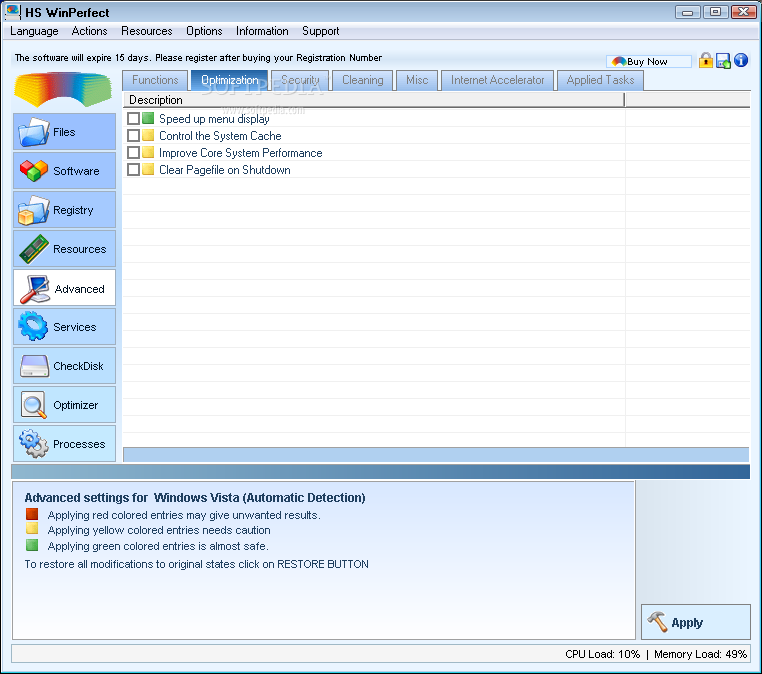Screen dimensions: 762x674
Task: Select the Control the System Cache entry
Action: click(220, 136)
